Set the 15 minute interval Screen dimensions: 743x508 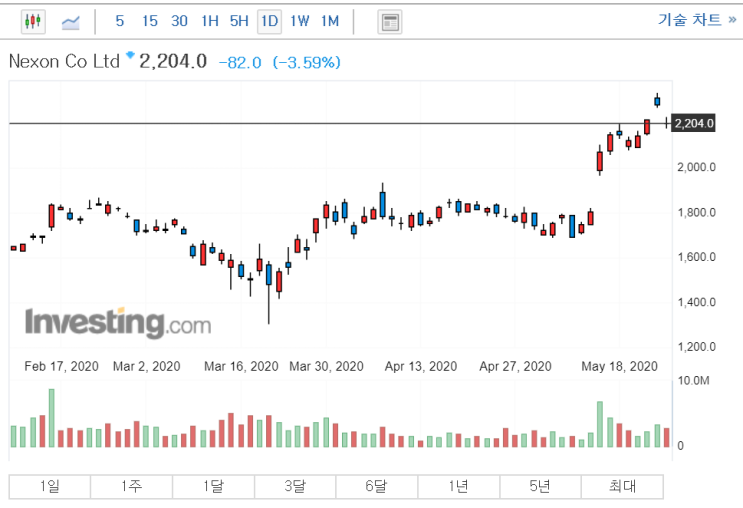pos(150,21)
